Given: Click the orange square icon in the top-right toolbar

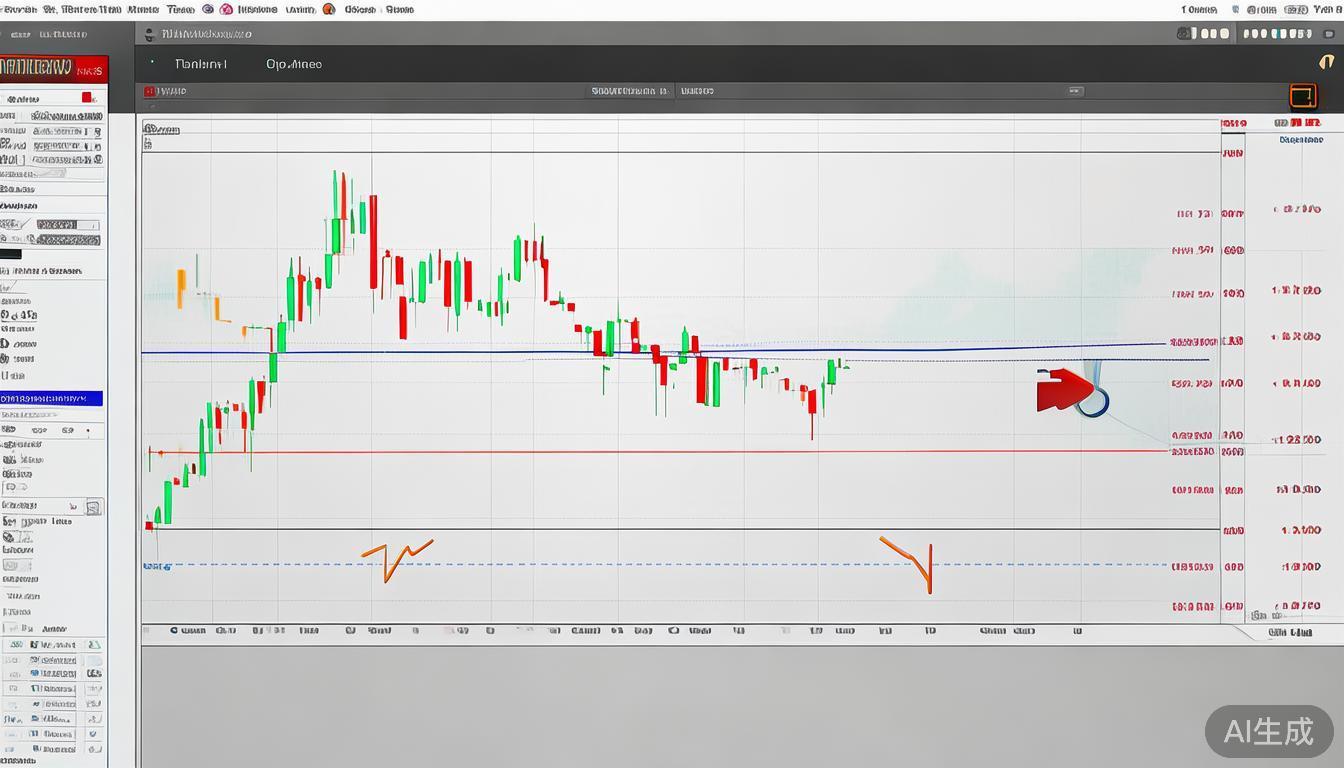Looking at the screenshot, I should 1303,97.
